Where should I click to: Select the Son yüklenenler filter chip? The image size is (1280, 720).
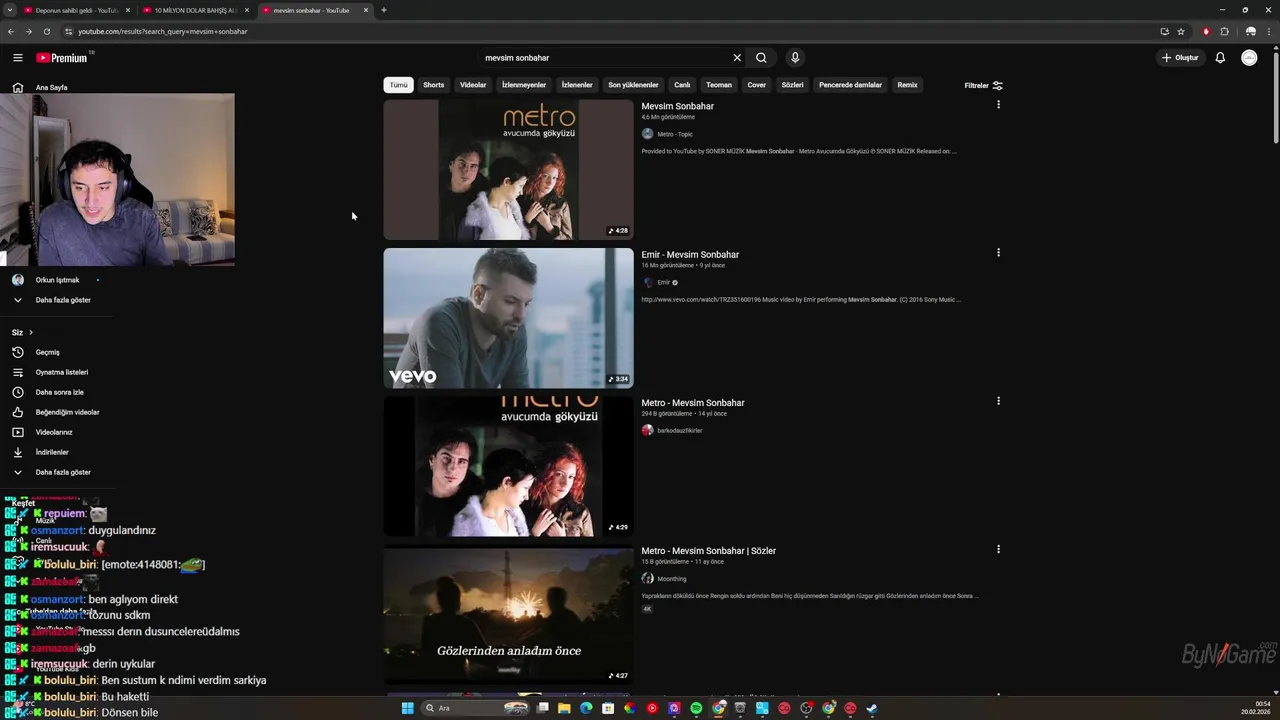coord(633,85)
